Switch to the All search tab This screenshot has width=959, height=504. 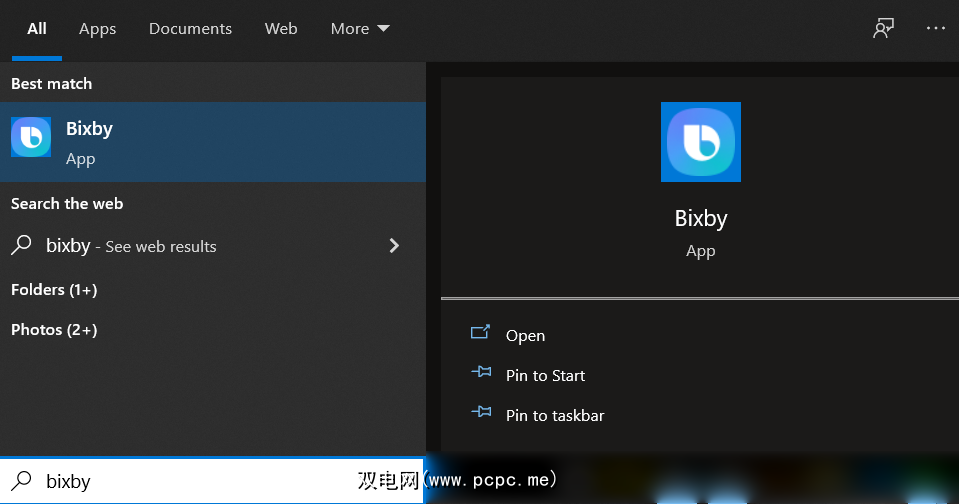tap(37, 29)
